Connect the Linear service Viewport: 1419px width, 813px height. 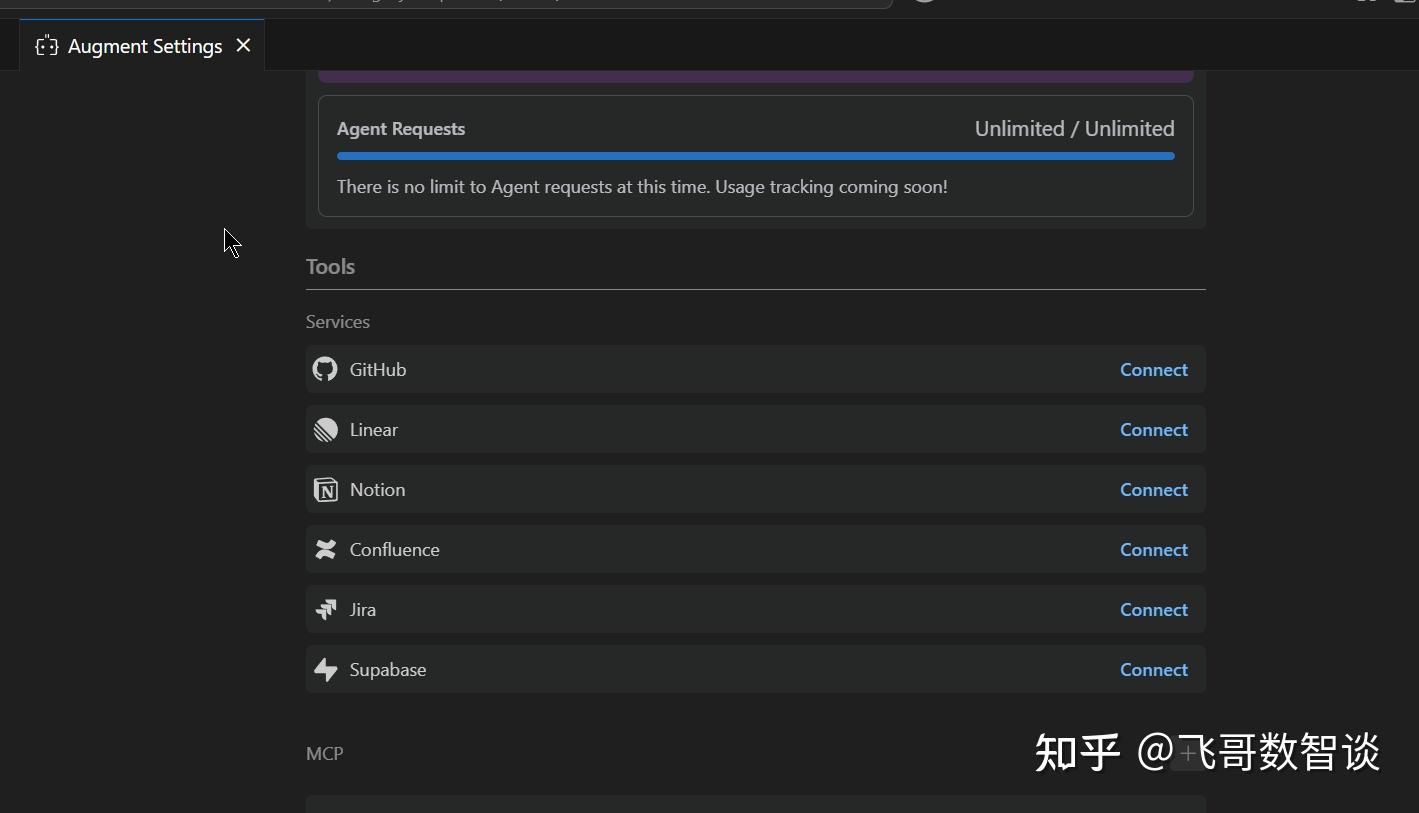click(1152, 429)
